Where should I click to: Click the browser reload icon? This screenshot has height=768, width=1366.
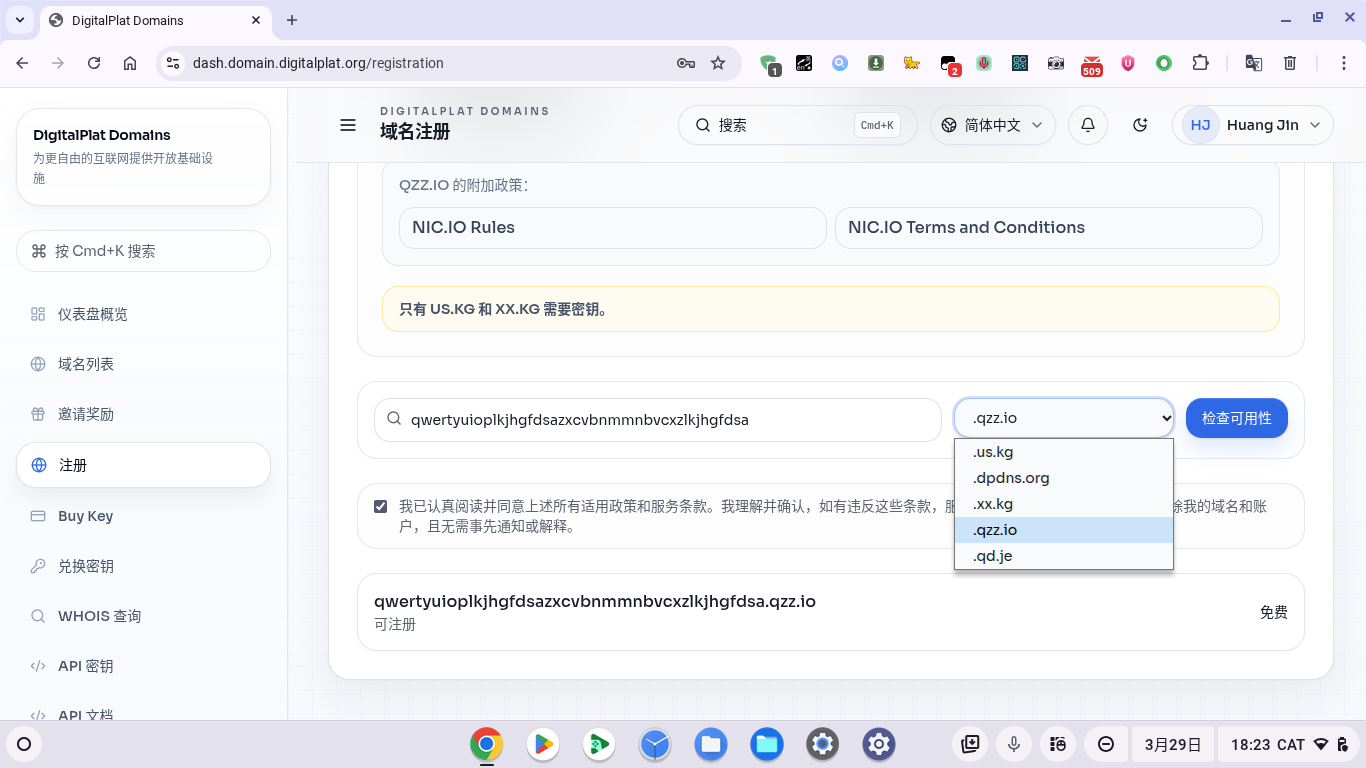(x=94, y=63)
